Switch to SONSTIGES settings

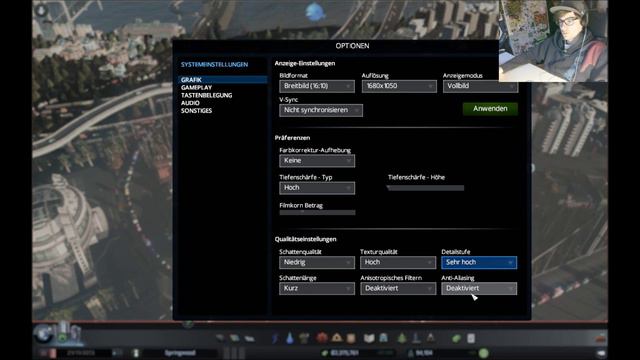click(x=196, y=111)
